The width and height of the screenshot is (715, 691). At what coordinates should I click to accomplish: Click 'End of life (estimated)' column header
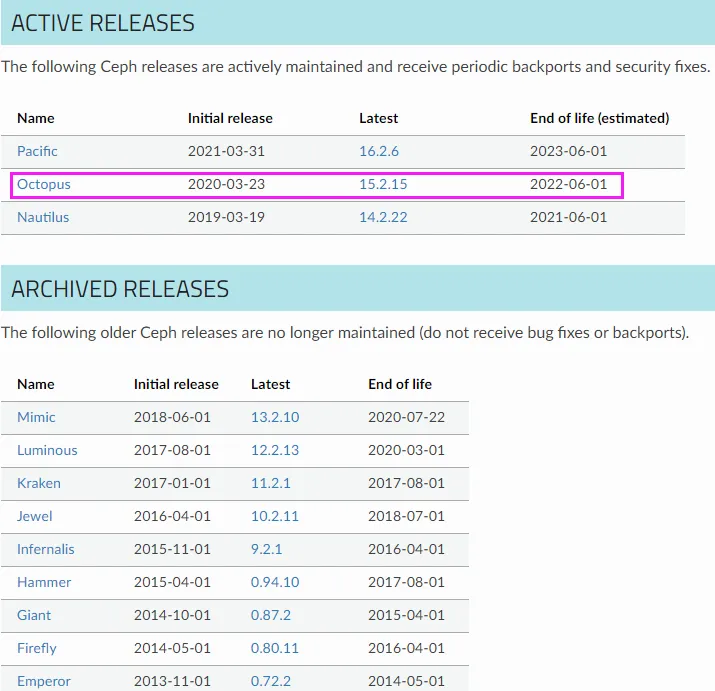[599, 118]
